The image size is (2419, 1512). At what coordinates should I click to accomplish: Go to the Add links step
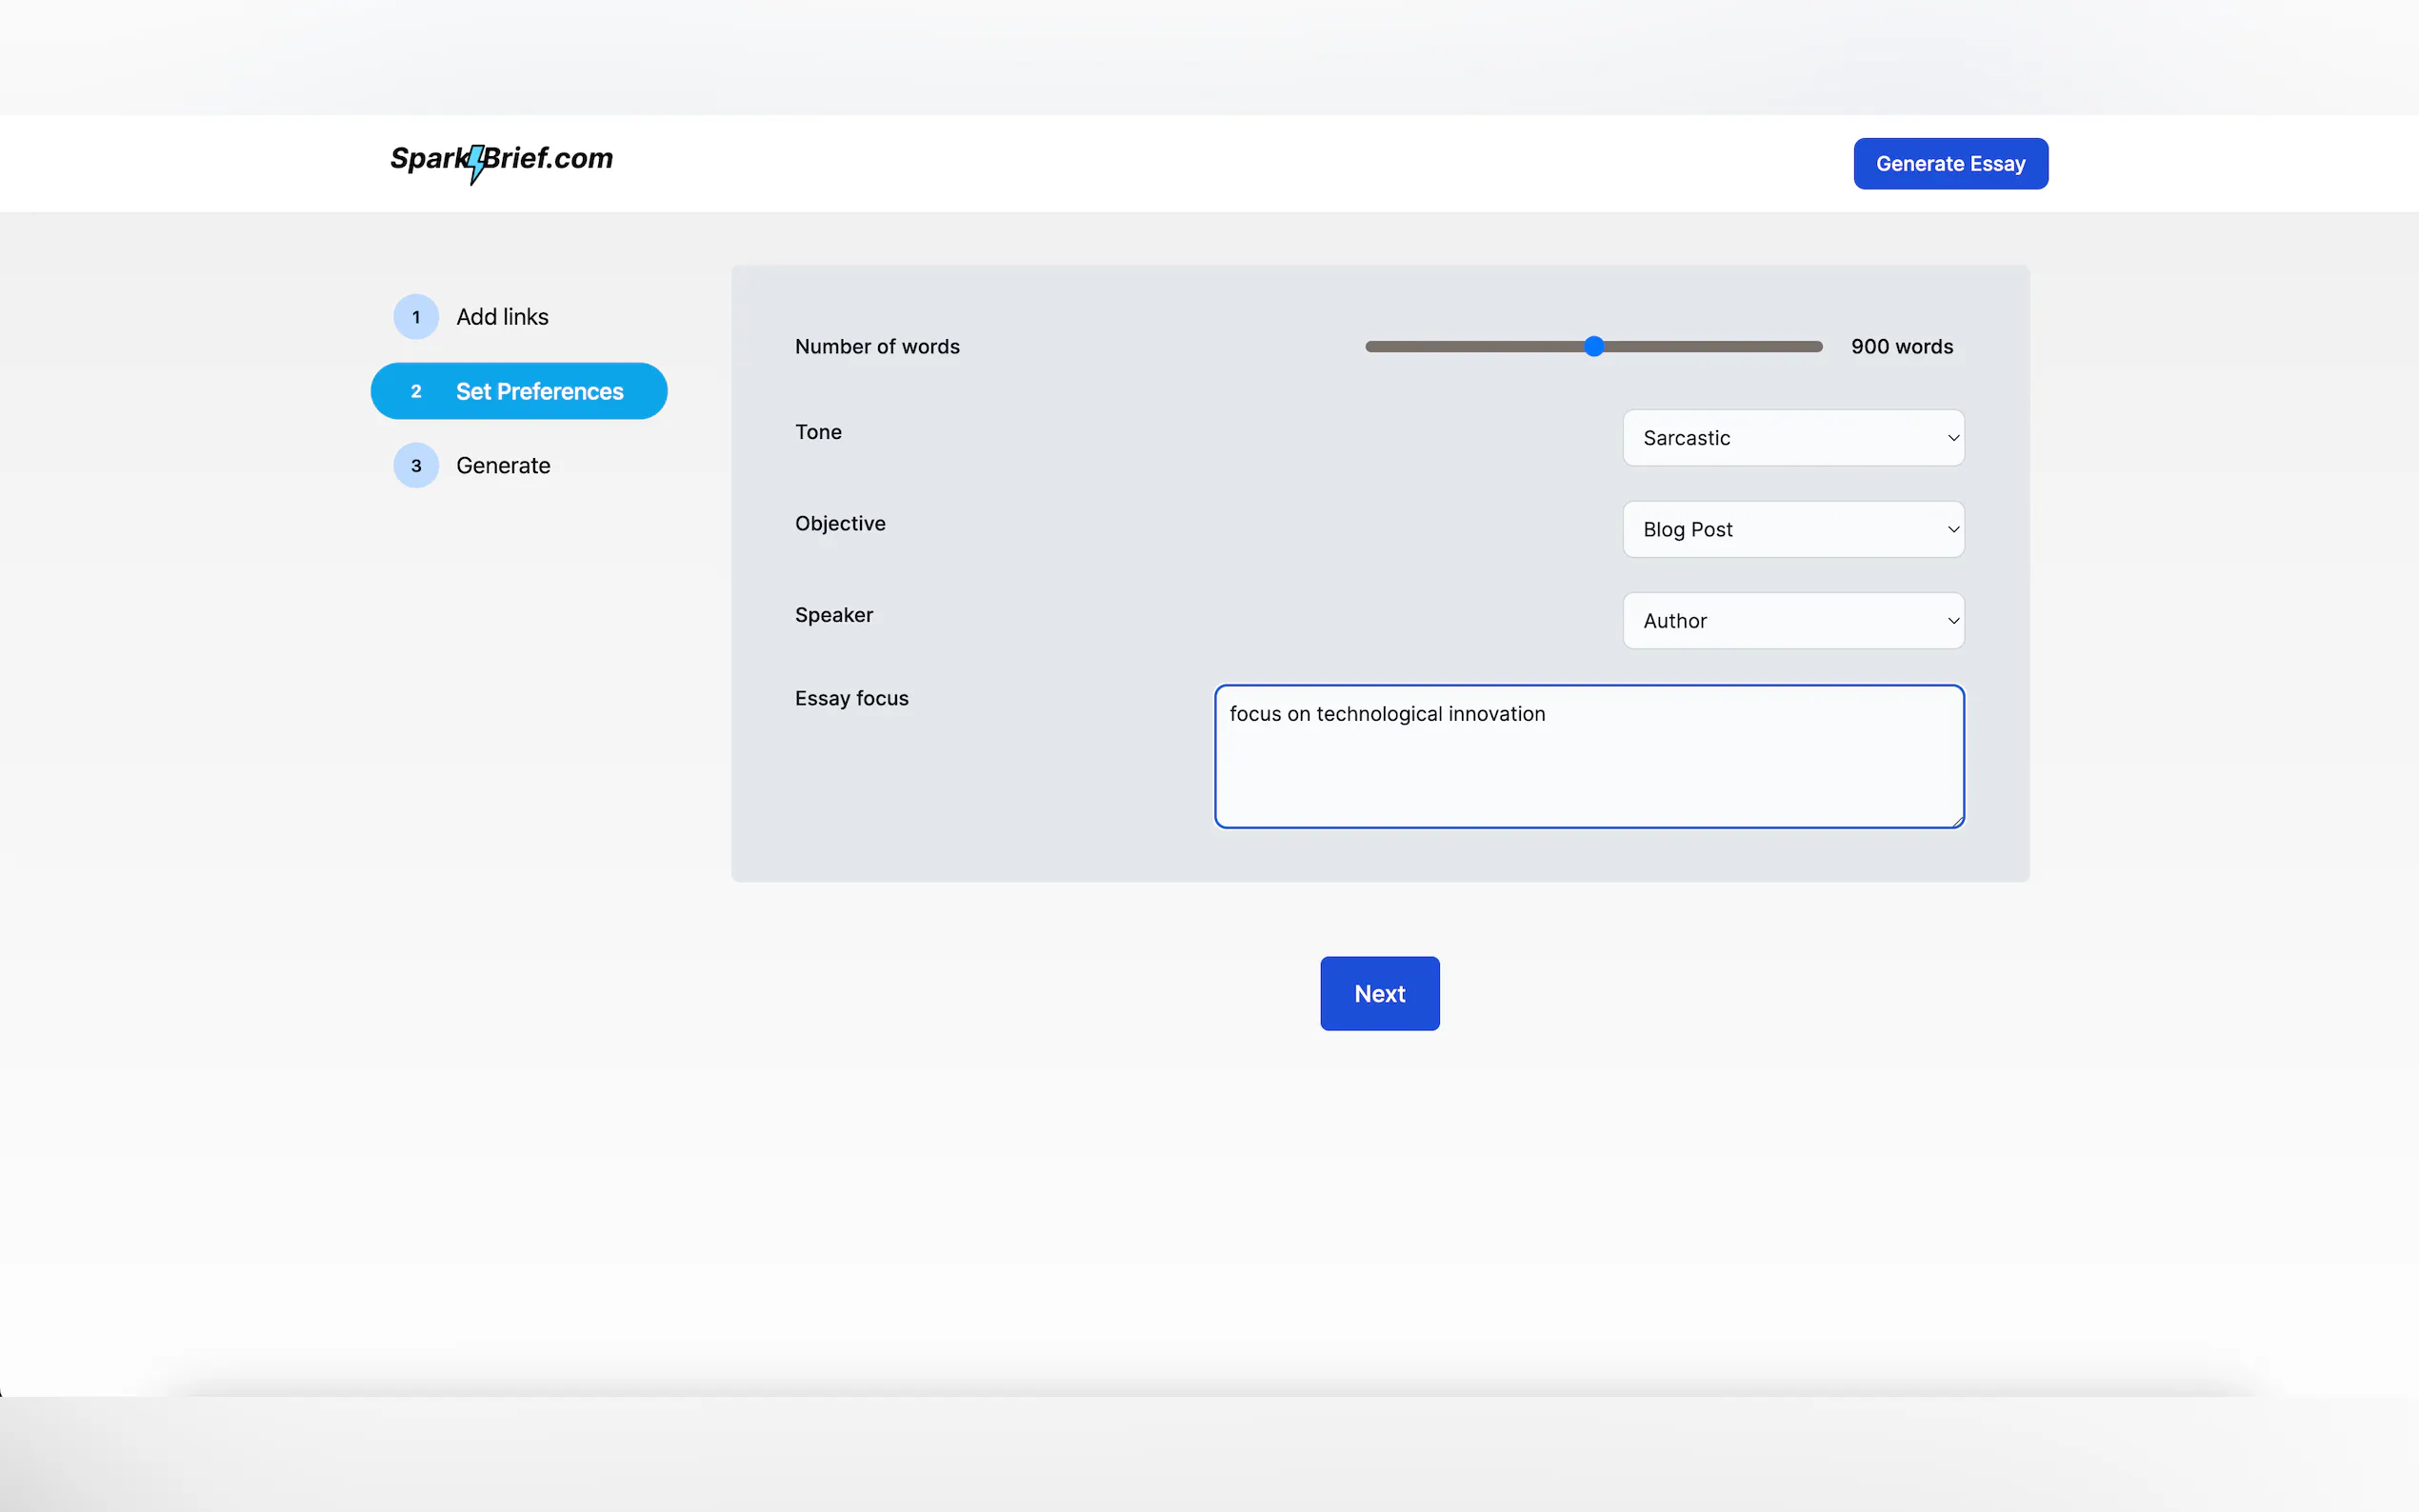point(502,317)
